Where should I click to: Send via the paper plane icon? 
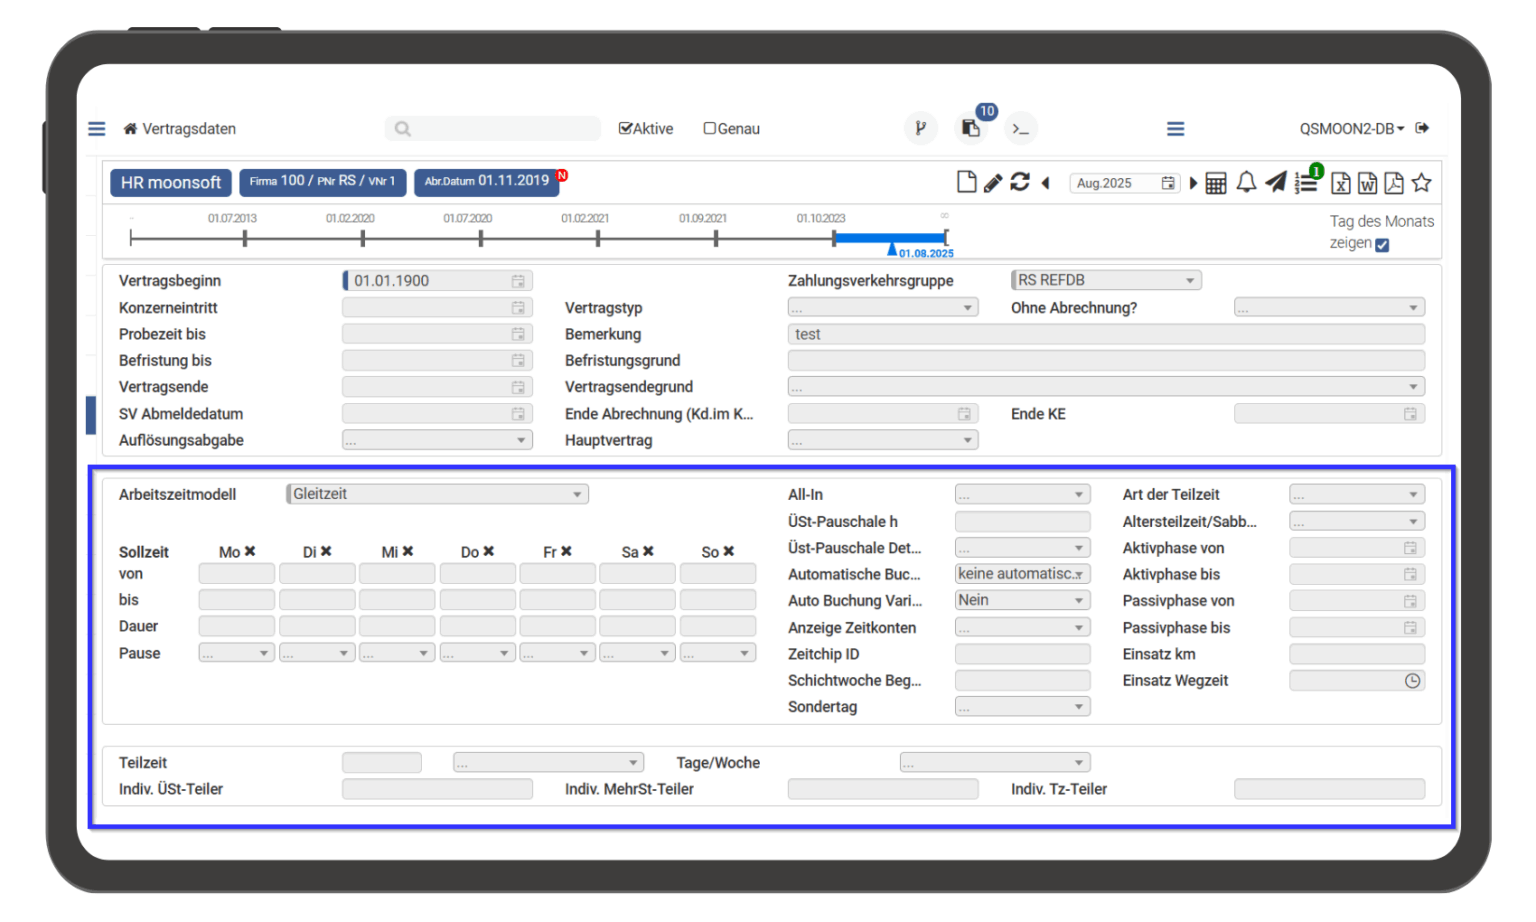[1274, 183]
